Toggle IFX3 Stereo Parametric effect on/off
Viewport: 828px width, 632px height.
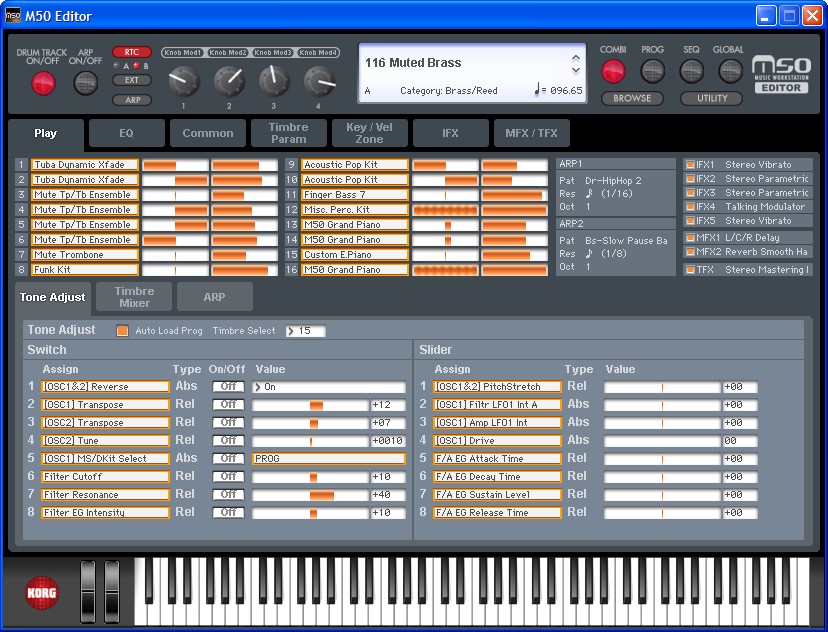690,193
